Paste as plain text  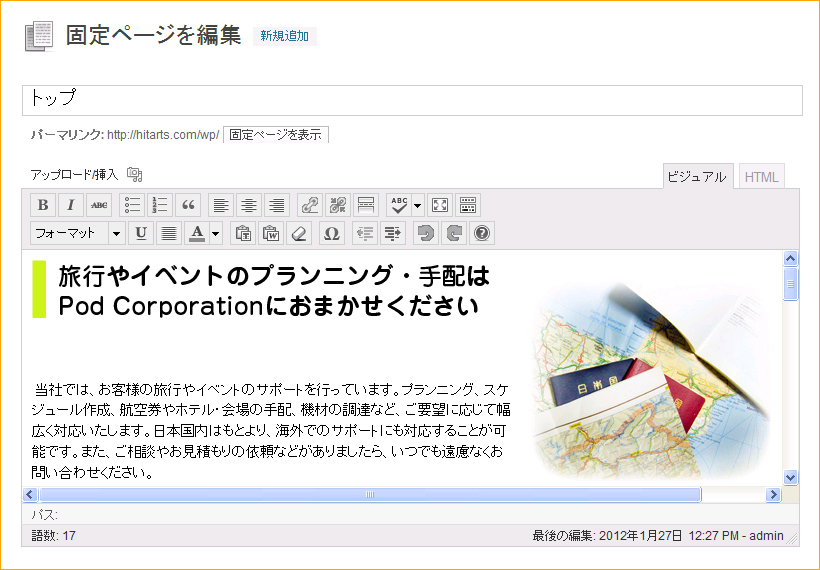(x=243, y=233)
